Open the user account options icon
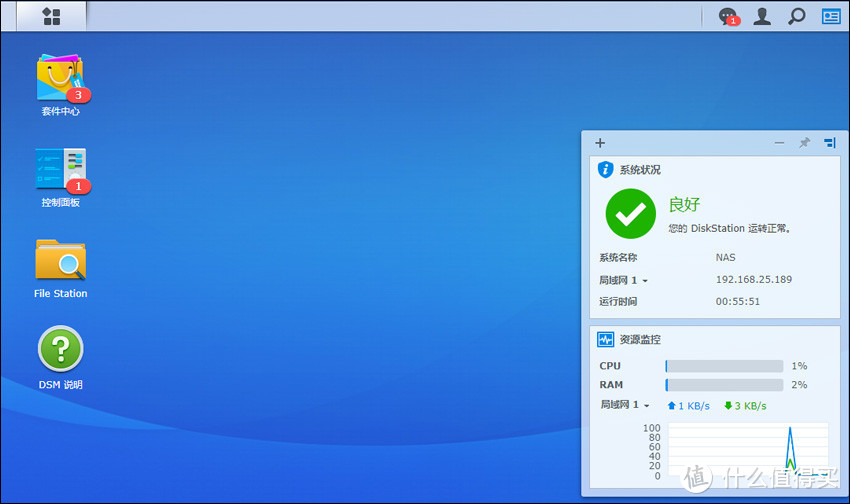This screenshot has width=850, height=504. coord(762,16)
